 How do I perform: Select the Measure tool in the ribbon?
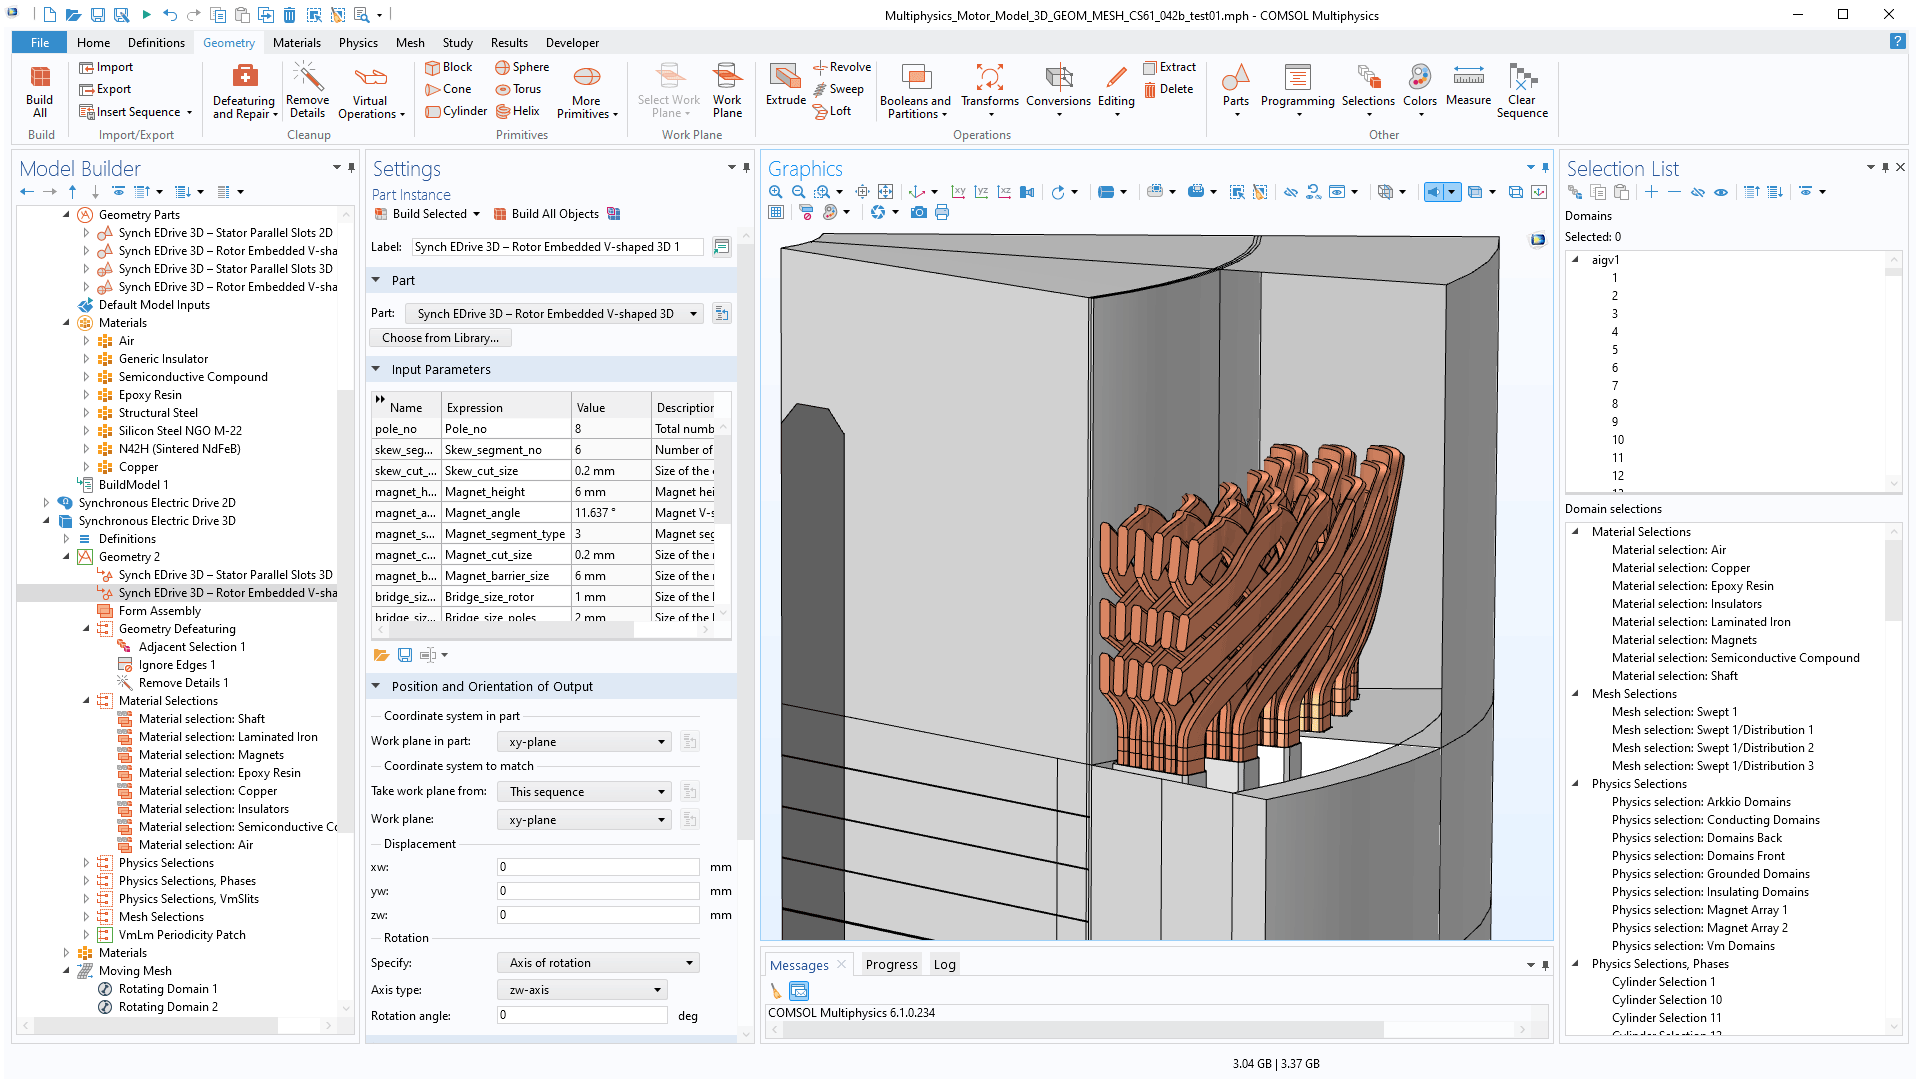click(x=1468, y=89)
